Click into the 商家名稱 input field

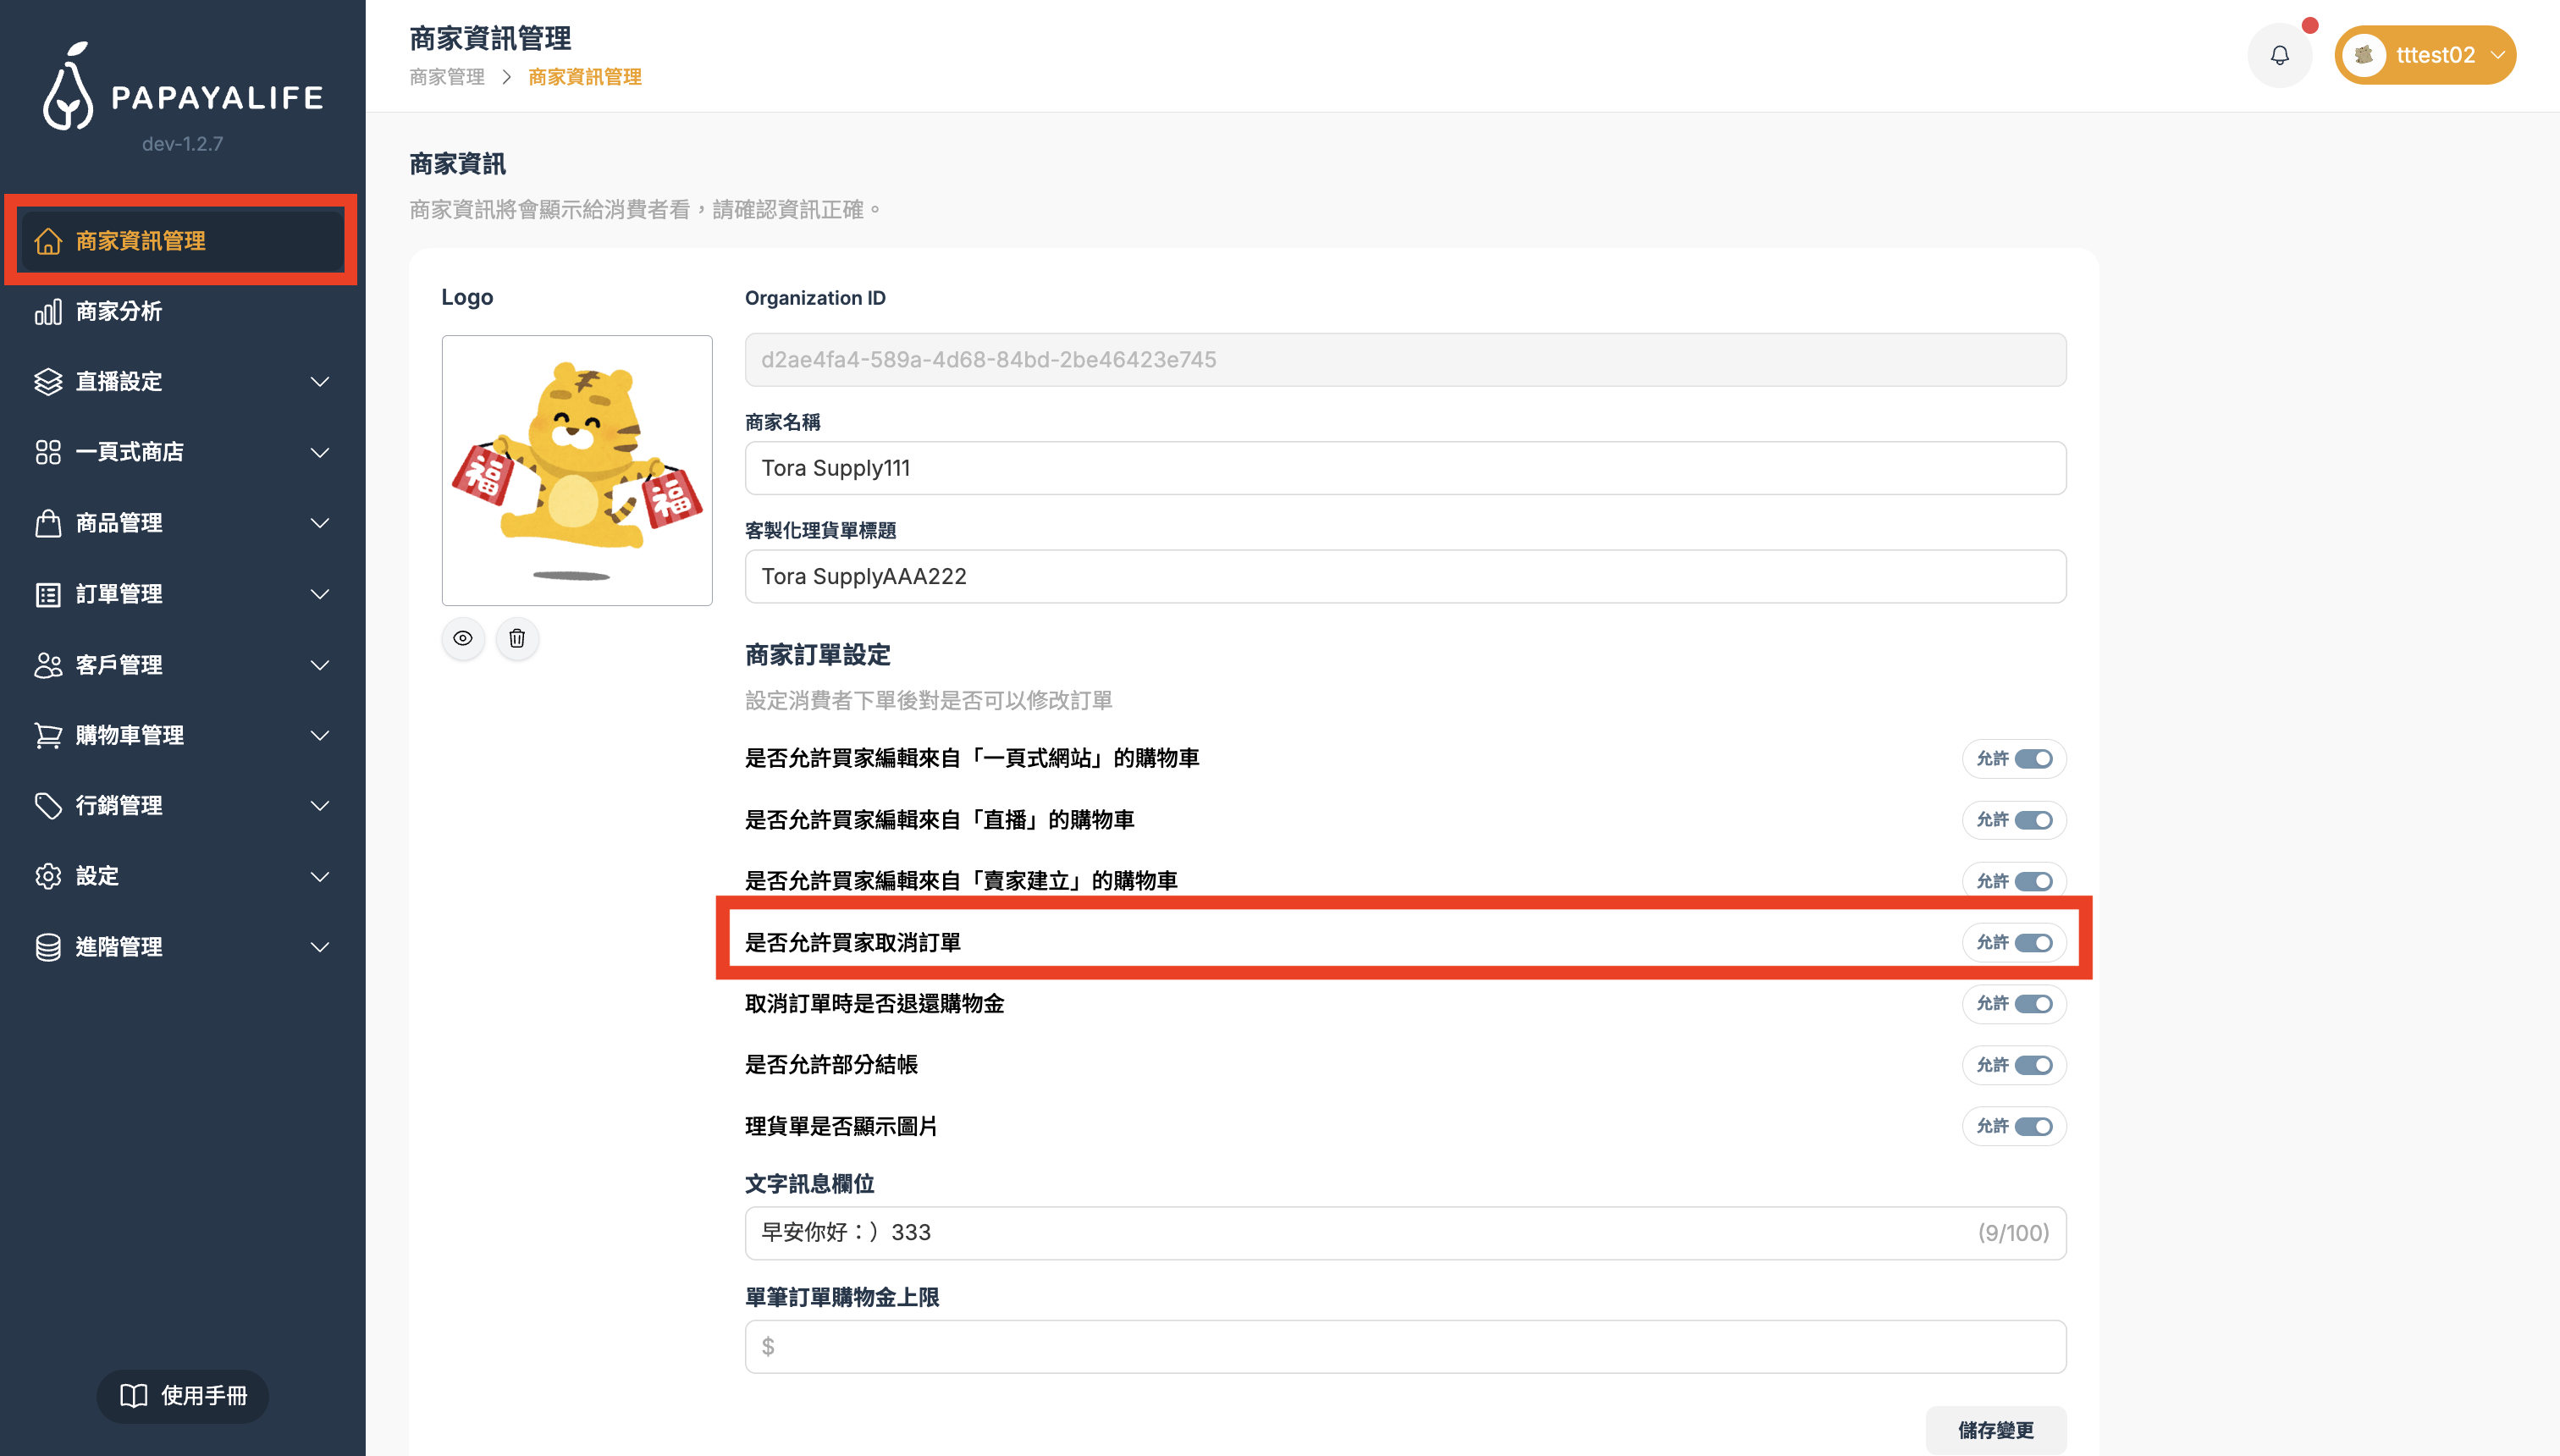tap(1405, 468)
